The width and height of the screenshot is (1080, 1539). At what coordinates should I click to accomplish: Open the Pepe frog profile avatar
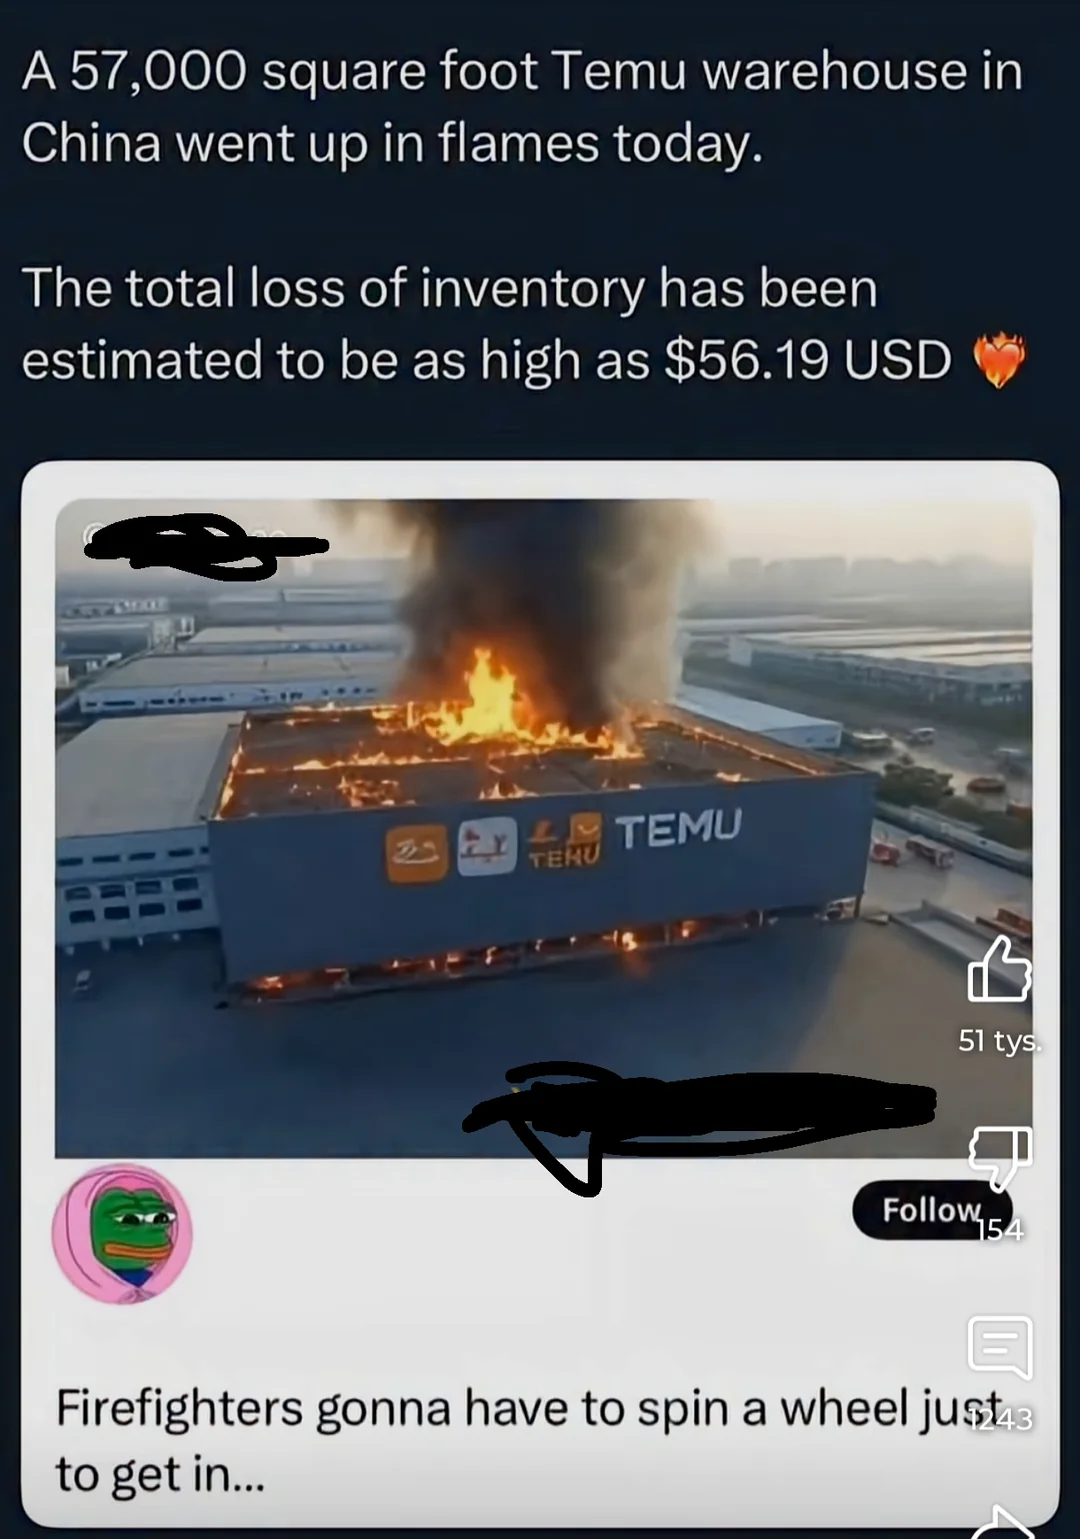[122, 1233]
